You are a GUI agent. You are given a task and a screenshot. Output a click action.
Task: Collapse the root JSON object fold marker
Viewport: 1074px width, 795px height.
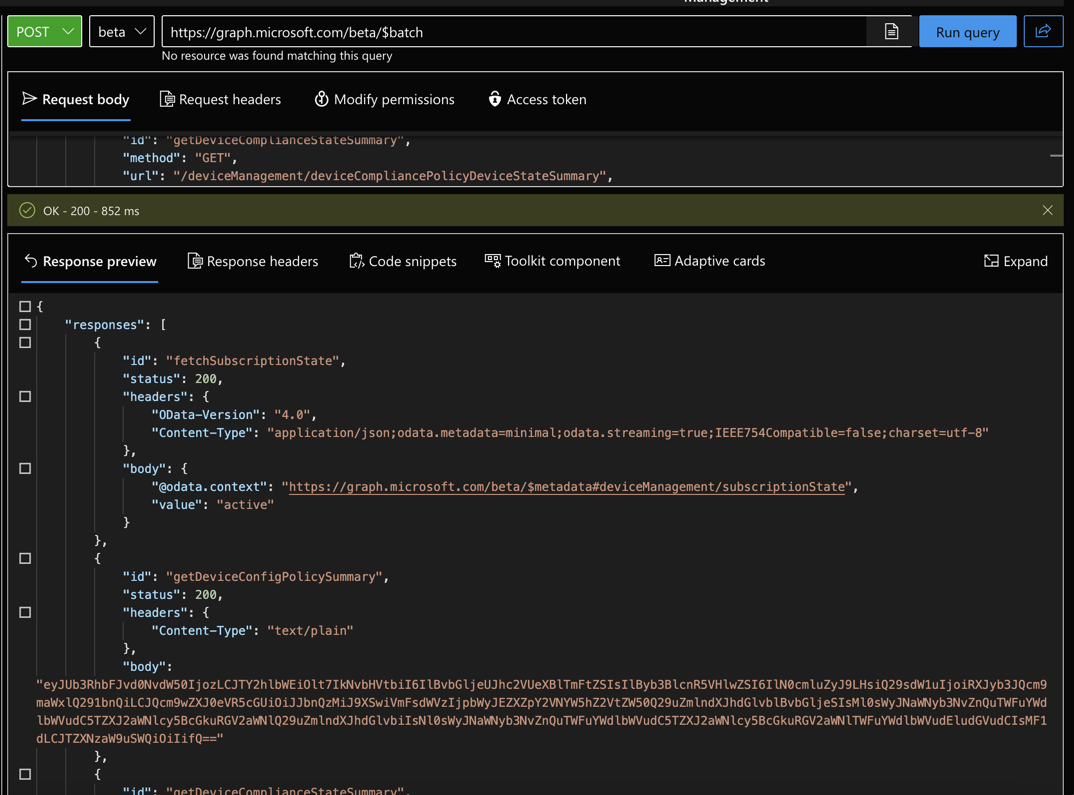[25, 307]
